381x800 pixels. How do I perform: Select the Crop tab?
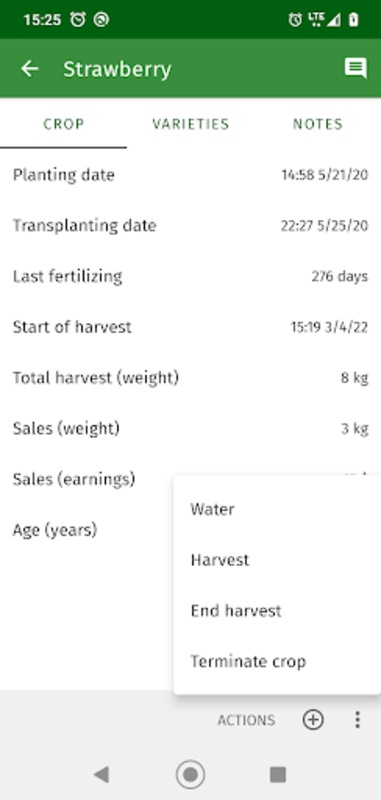click(63, 124)
